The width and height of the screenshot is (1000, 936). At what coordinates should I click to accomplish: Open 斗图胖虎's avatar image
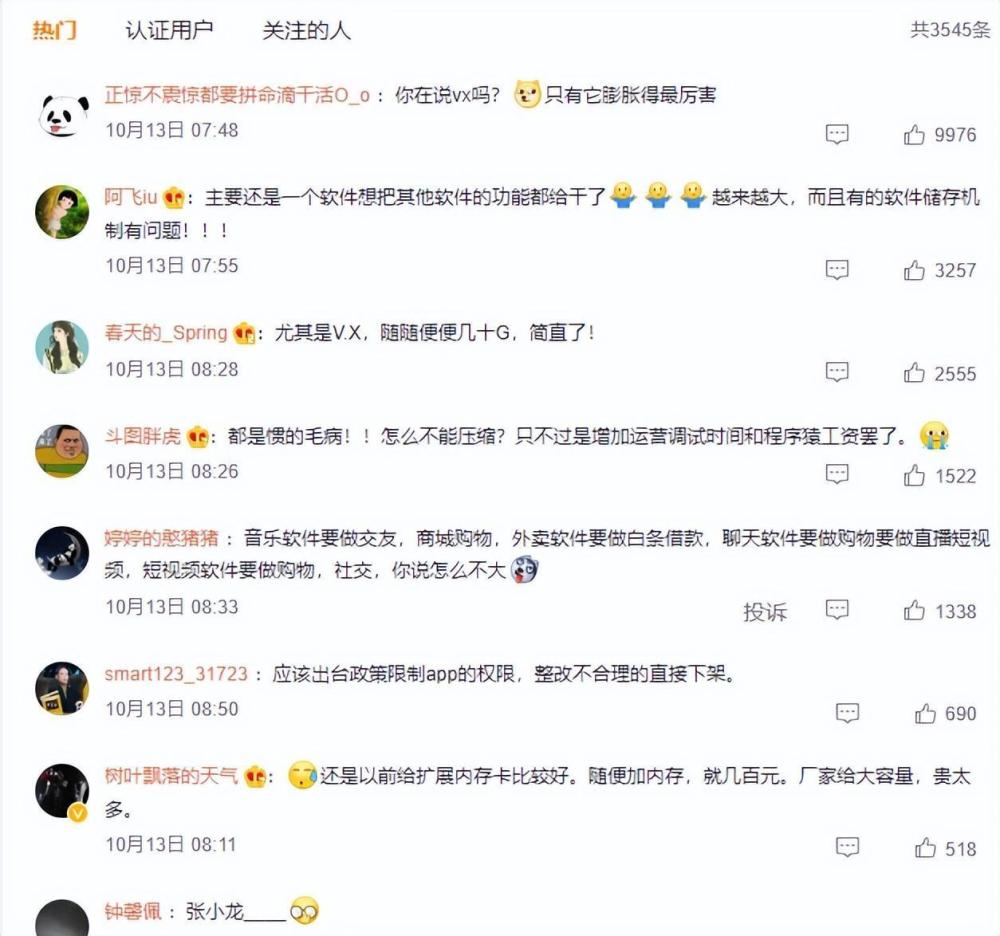pos(62,451)
